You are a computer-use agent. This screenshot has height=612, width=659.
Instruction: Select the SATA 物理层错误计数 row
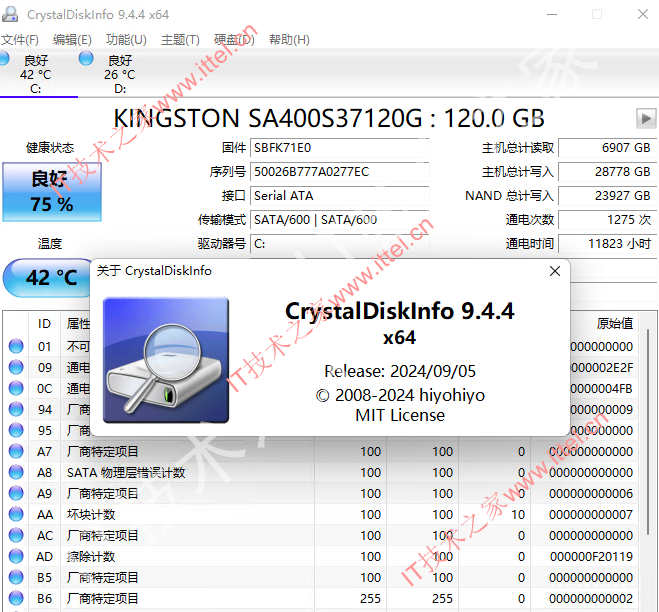[322, 472]
